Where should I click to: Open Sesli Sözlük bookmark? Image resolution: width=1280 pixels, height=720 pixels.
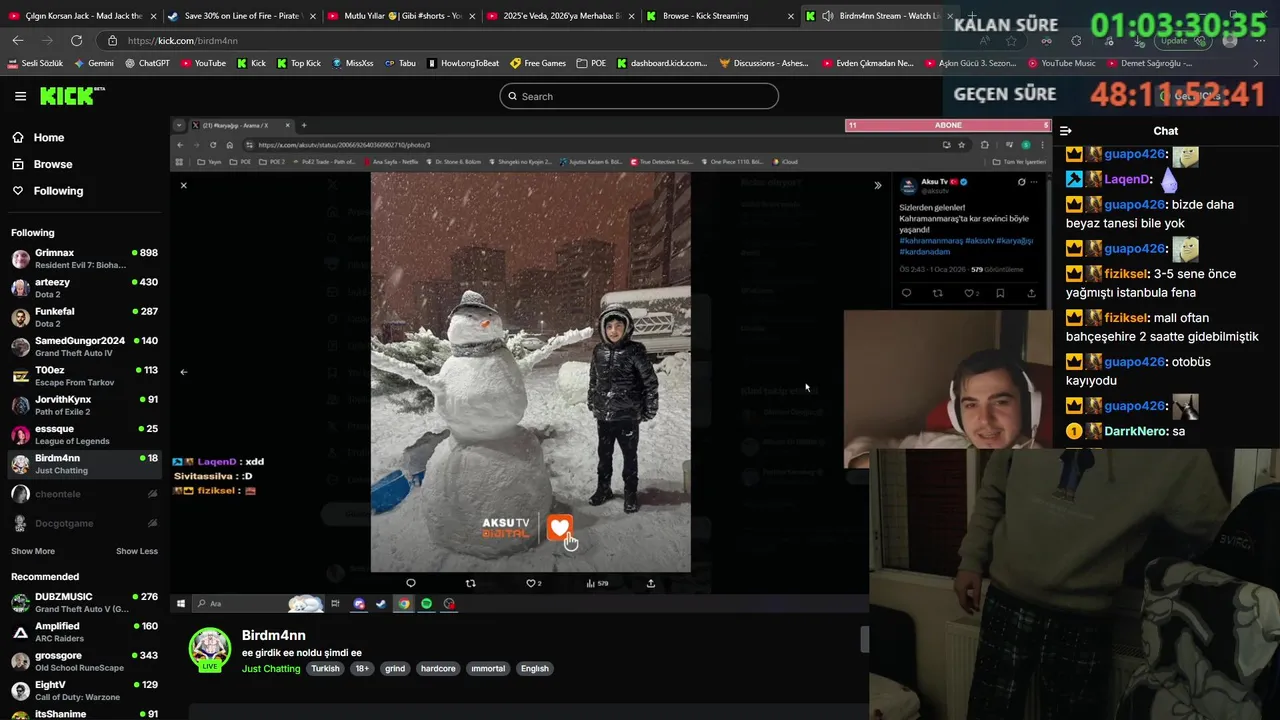(35, 63)
